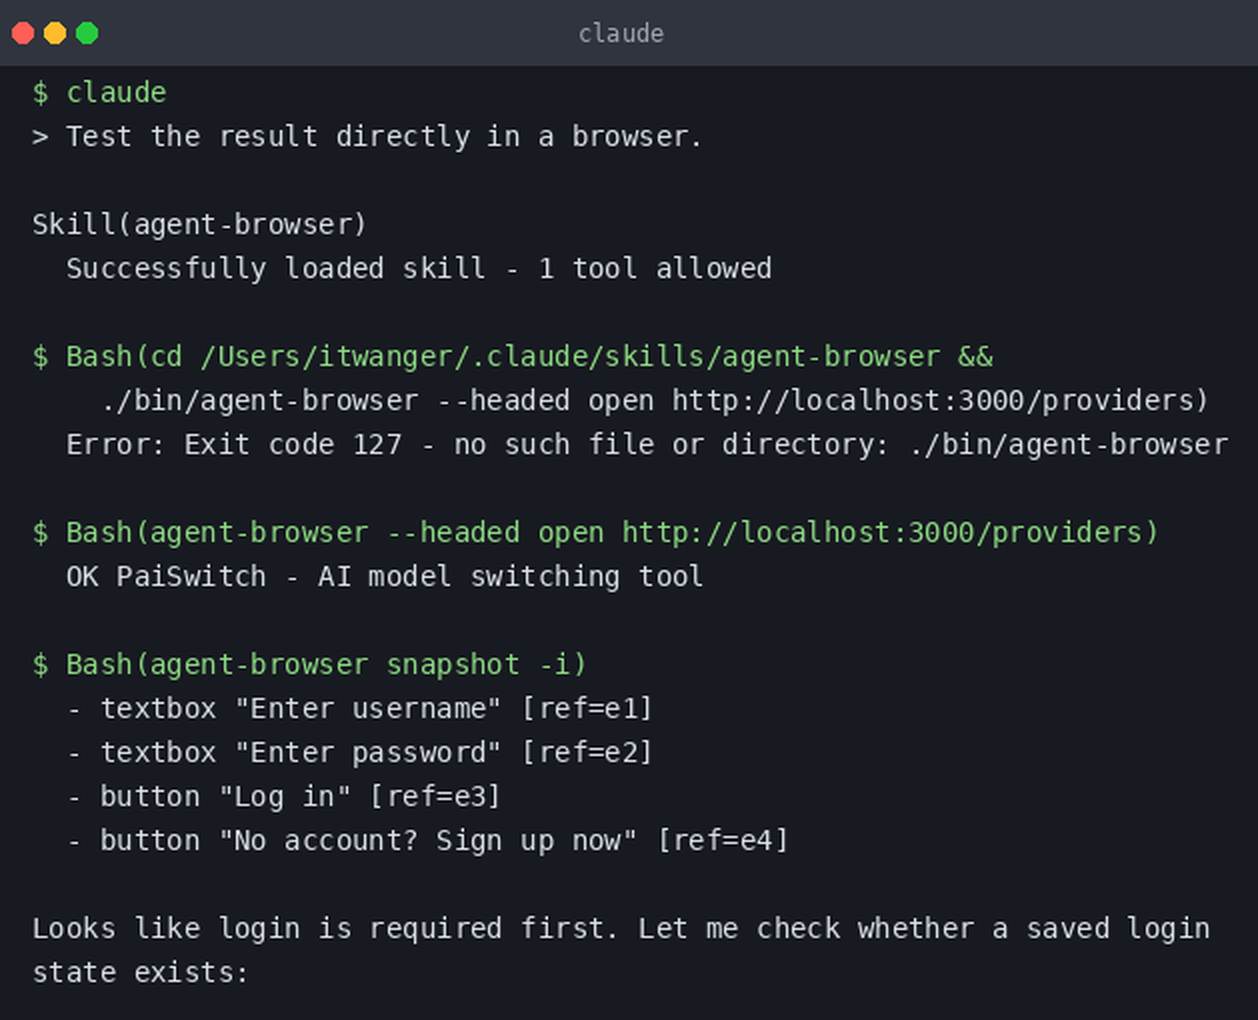Screen dimensions: 1258x1020
Task: Click the 'No account? Sign up now' line
Action: coord(428,840)
